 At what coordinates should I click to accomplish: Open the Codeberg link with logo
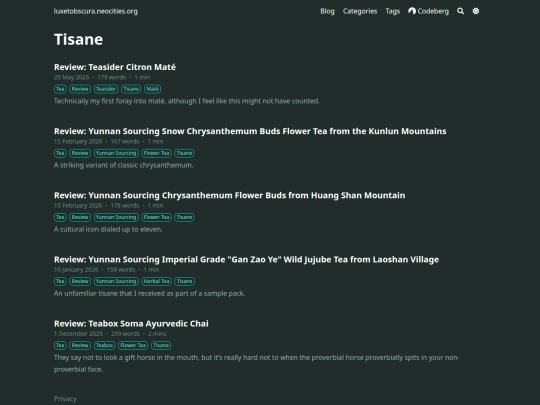[x=428, y=11]
